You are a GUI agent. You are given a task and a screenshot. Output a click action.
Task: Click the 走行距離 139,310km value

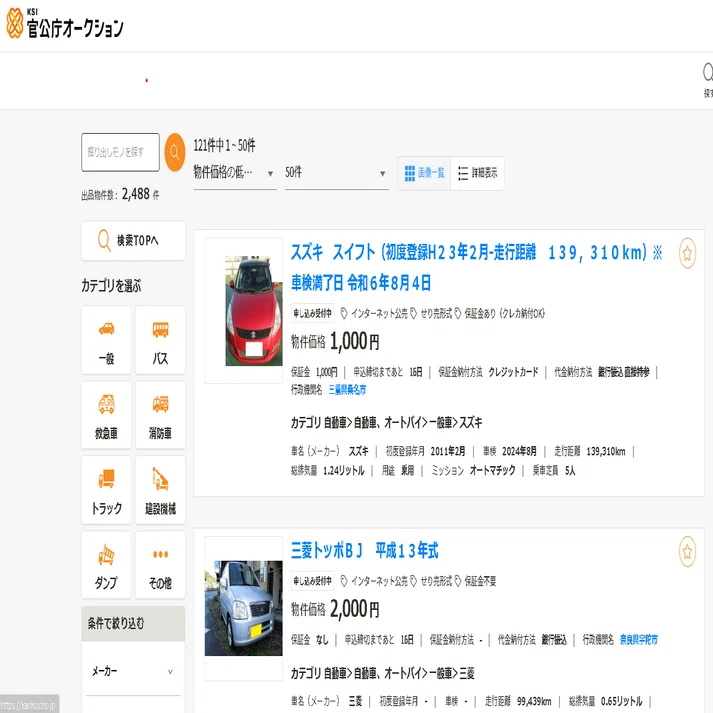pos(606,452)
